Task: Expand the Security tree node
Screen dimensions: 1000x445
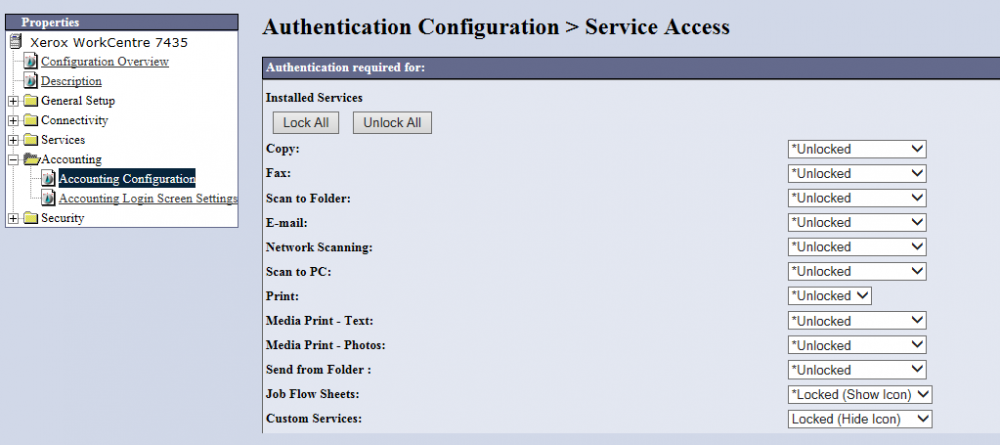Action: click(x=13, y=218)
